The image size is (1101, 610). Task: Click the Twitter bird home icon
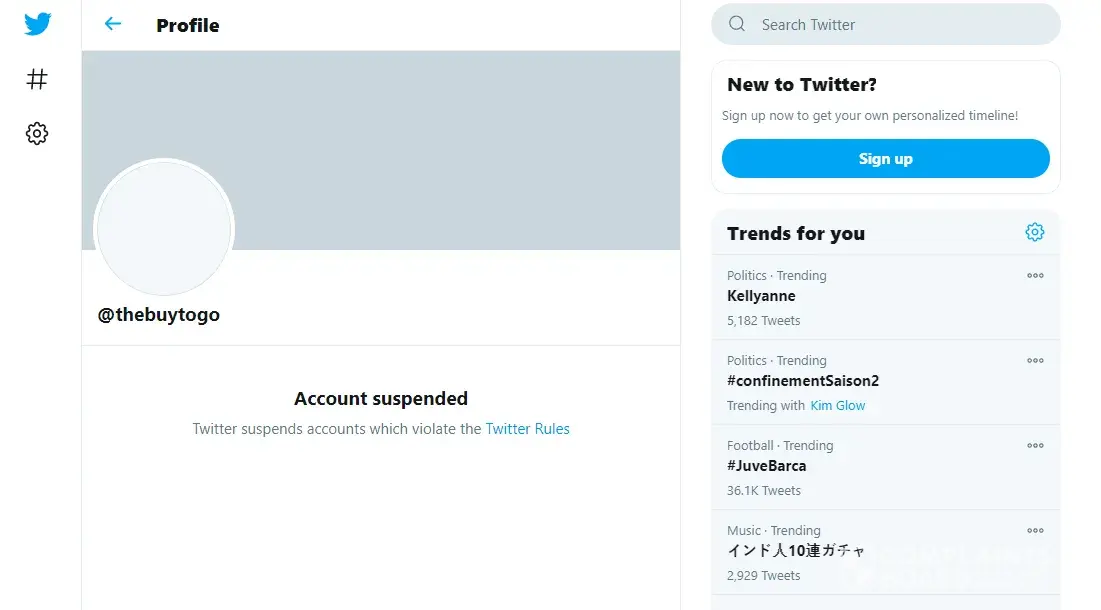38,25
